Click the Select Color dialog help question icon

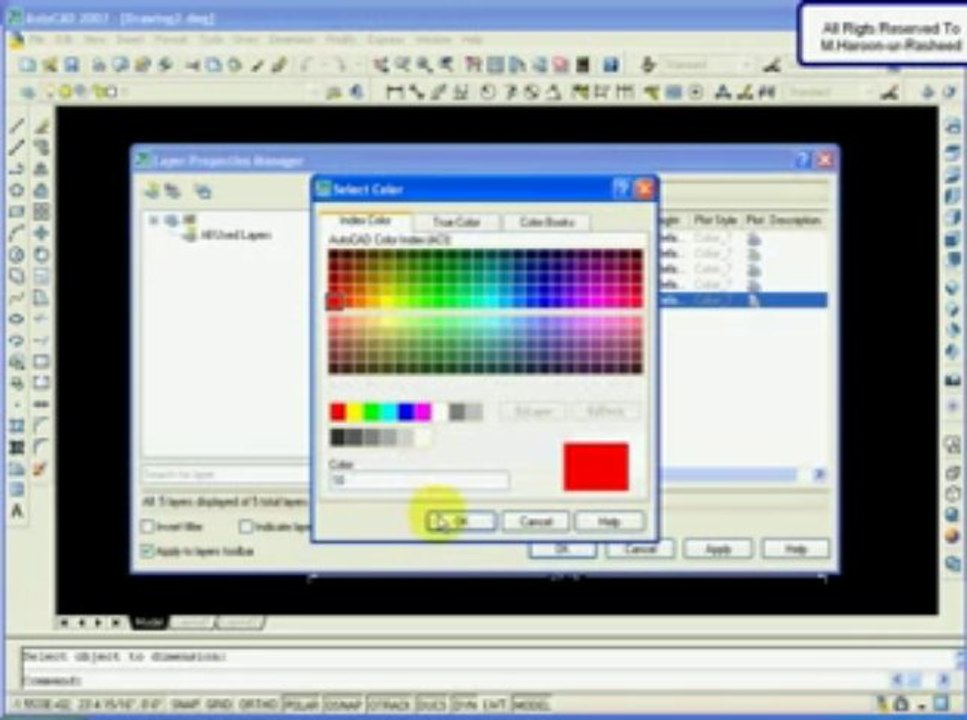(x=622, y=188)
